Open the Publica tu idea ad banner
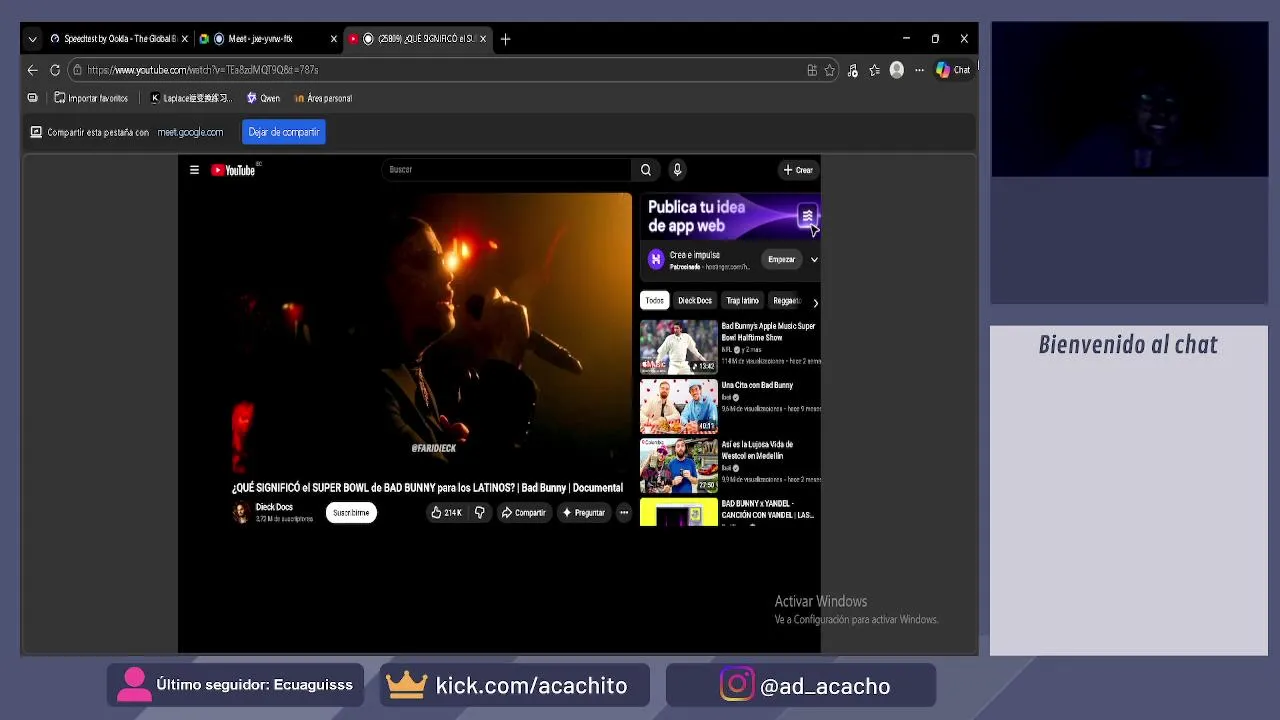The image size is (1280, 720). point(730,217)
